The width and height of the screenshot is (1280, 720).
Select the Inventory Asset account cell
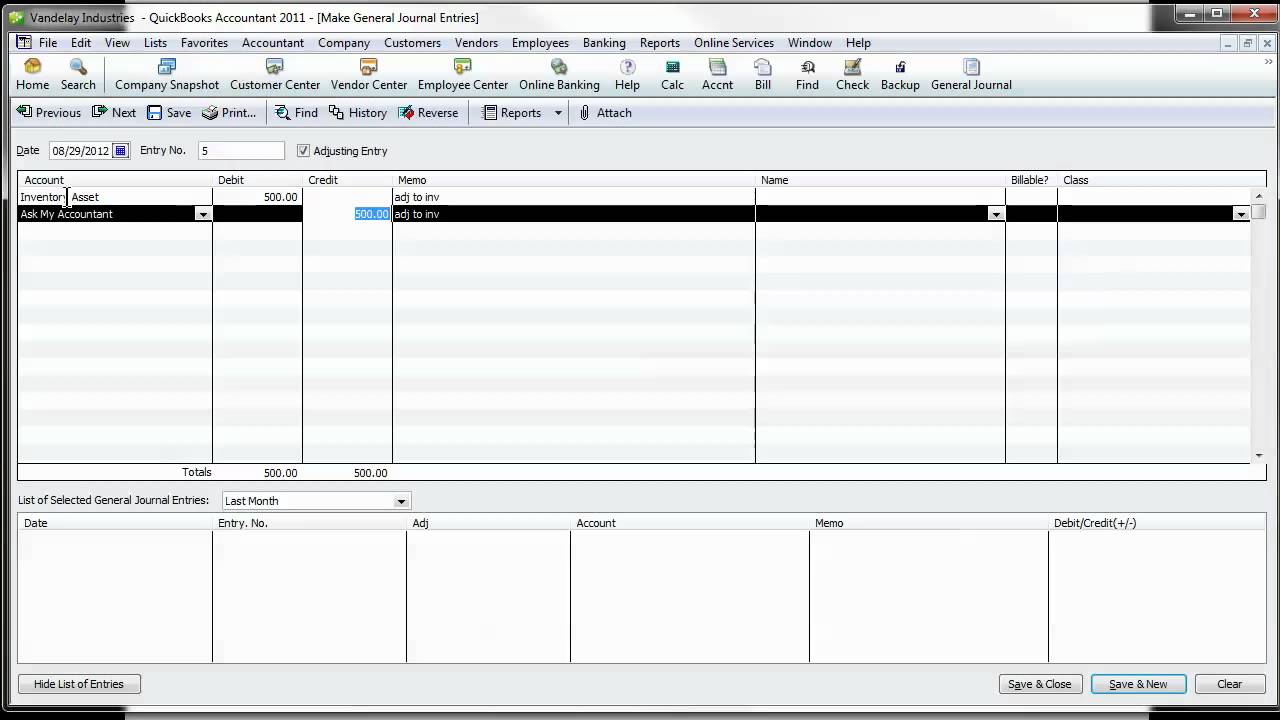coord(115,197)
